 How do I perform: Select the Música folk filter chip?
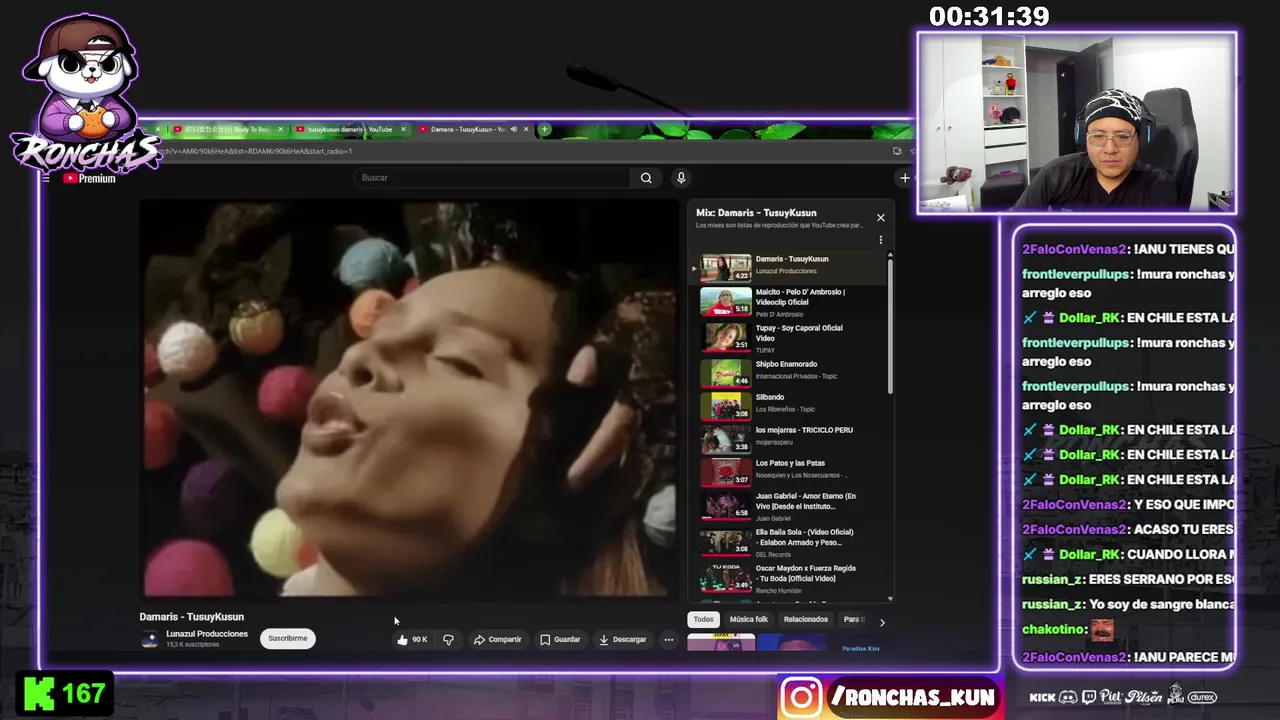pos(748,619)
